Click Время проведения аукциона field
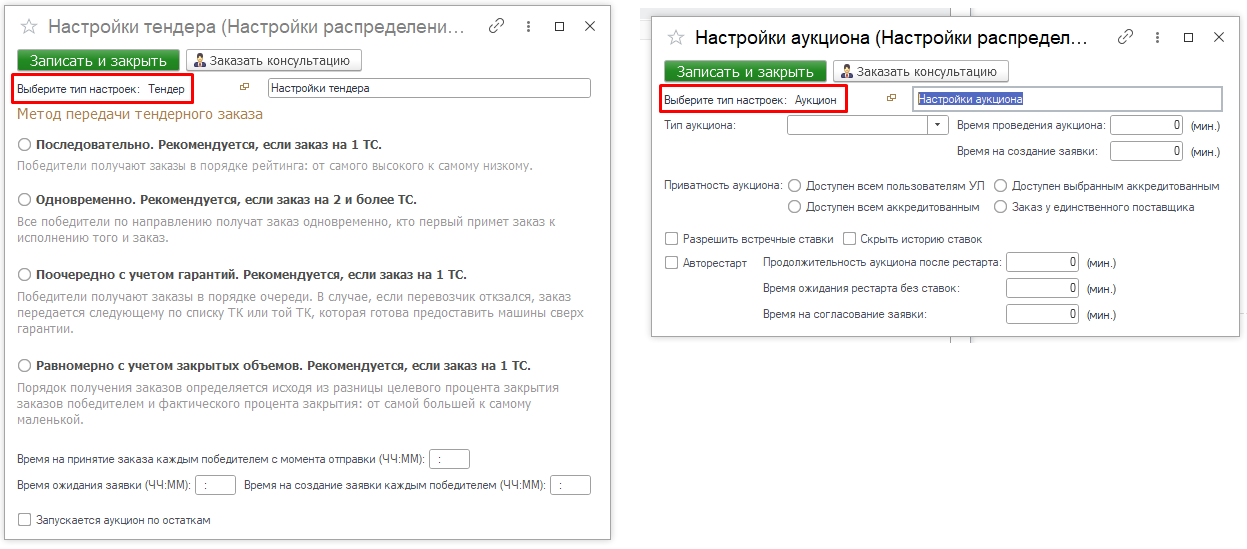This screenshot has height=549, width=1247. click(x=1147, y=126)
